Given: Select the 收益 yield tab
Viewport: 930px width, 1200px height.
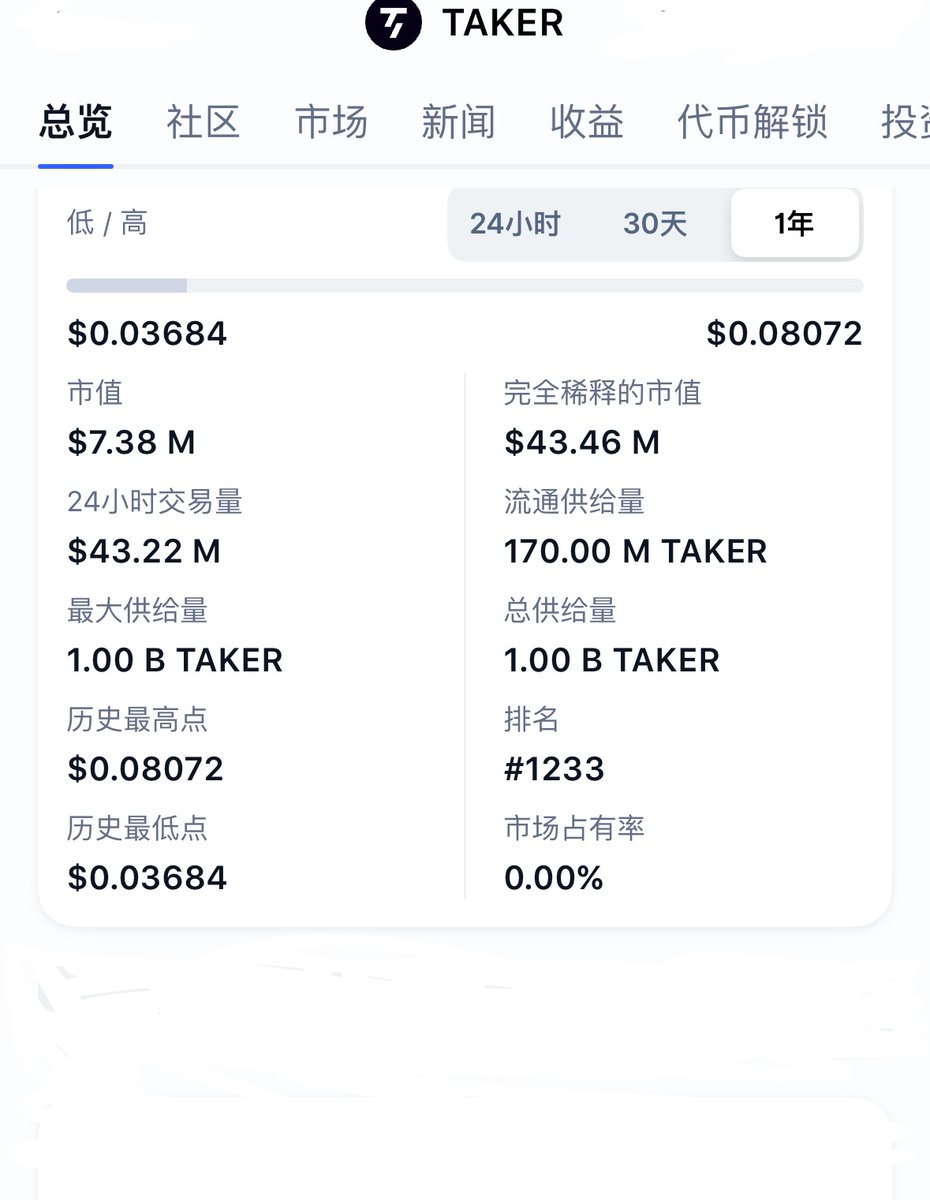Looking at the screenshot, I should [x=587, y=123].
